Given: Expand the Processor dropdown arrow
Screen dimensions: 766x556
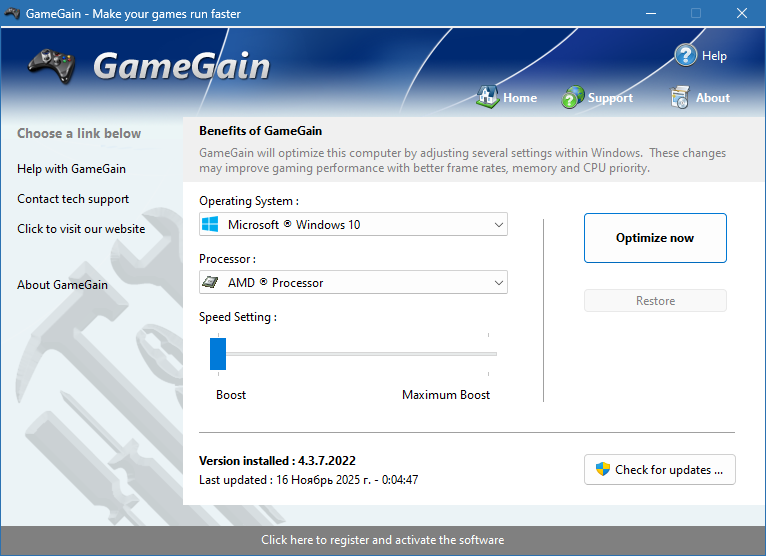Looking at the screenshot, I should coord(498,282).
